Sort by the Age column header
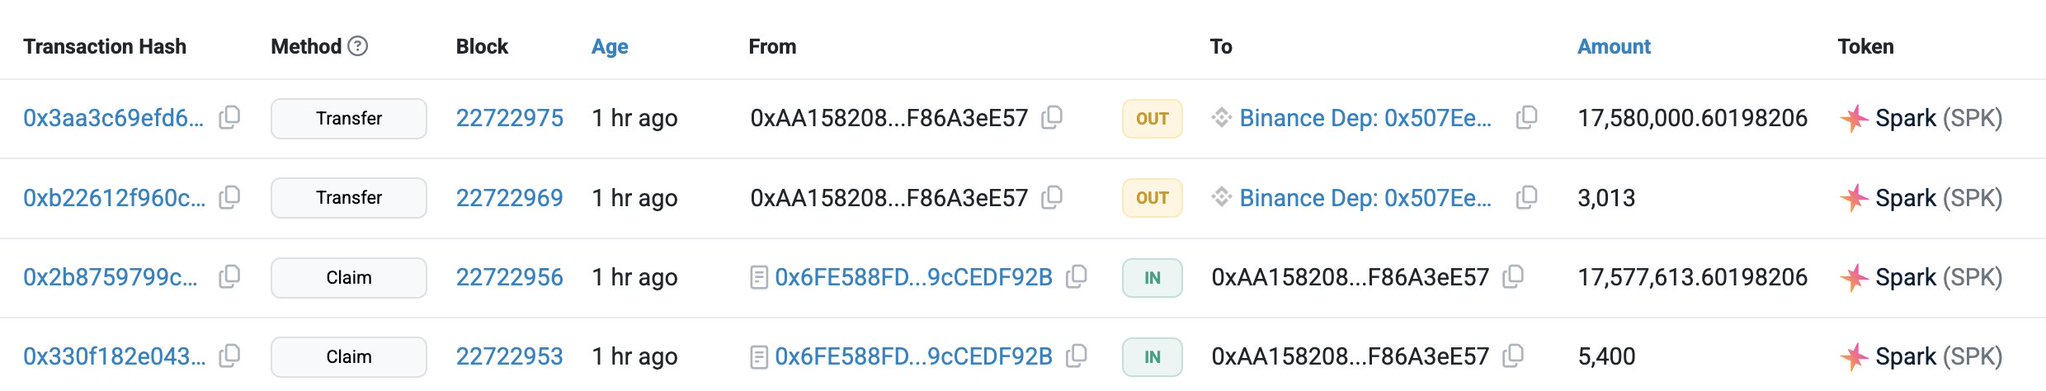2046x391 pixels. point(610,46)
